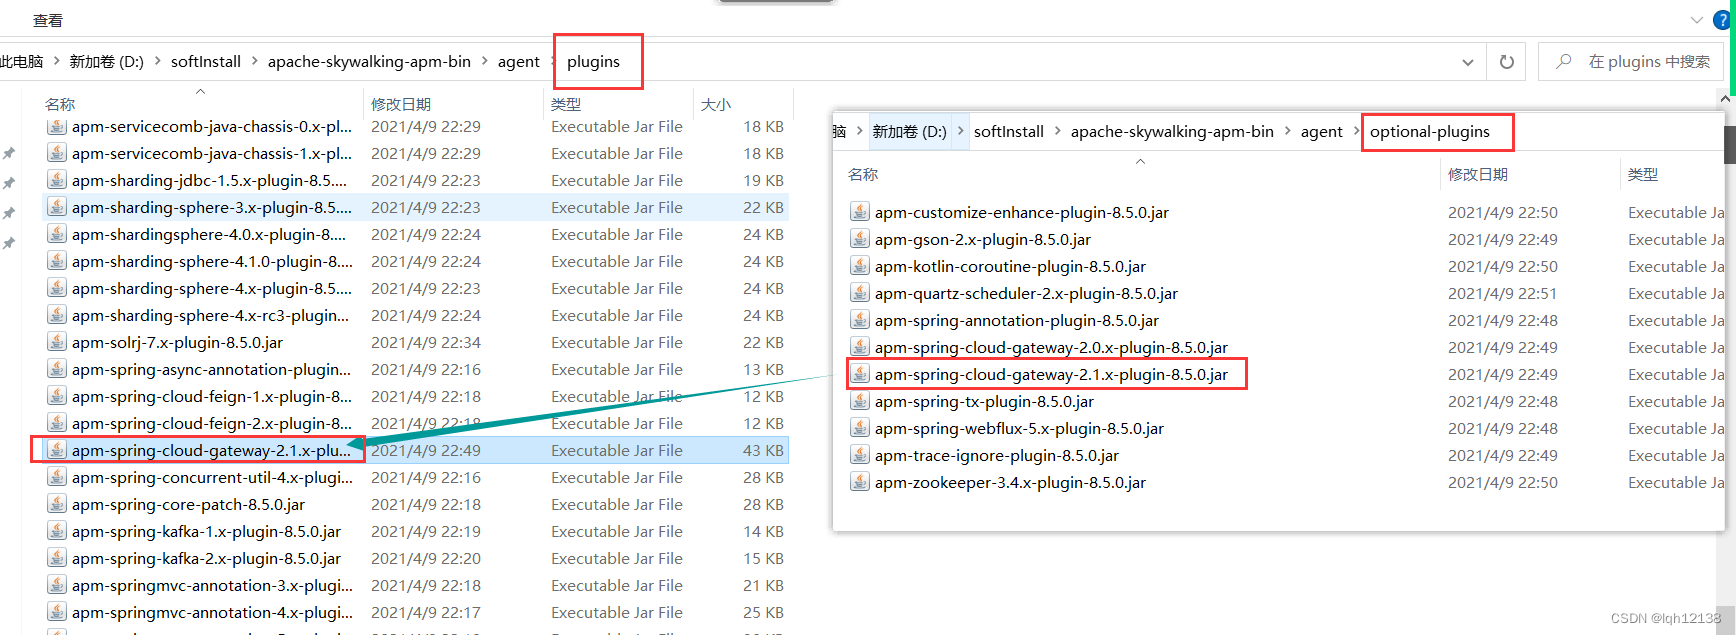Viewport: 1736px width, 635px height.
Task: Select apm-spring-cloud-gateway-2.0.x-plugin-8.5.0.jar file
Action: click(x=1051, y=347)
